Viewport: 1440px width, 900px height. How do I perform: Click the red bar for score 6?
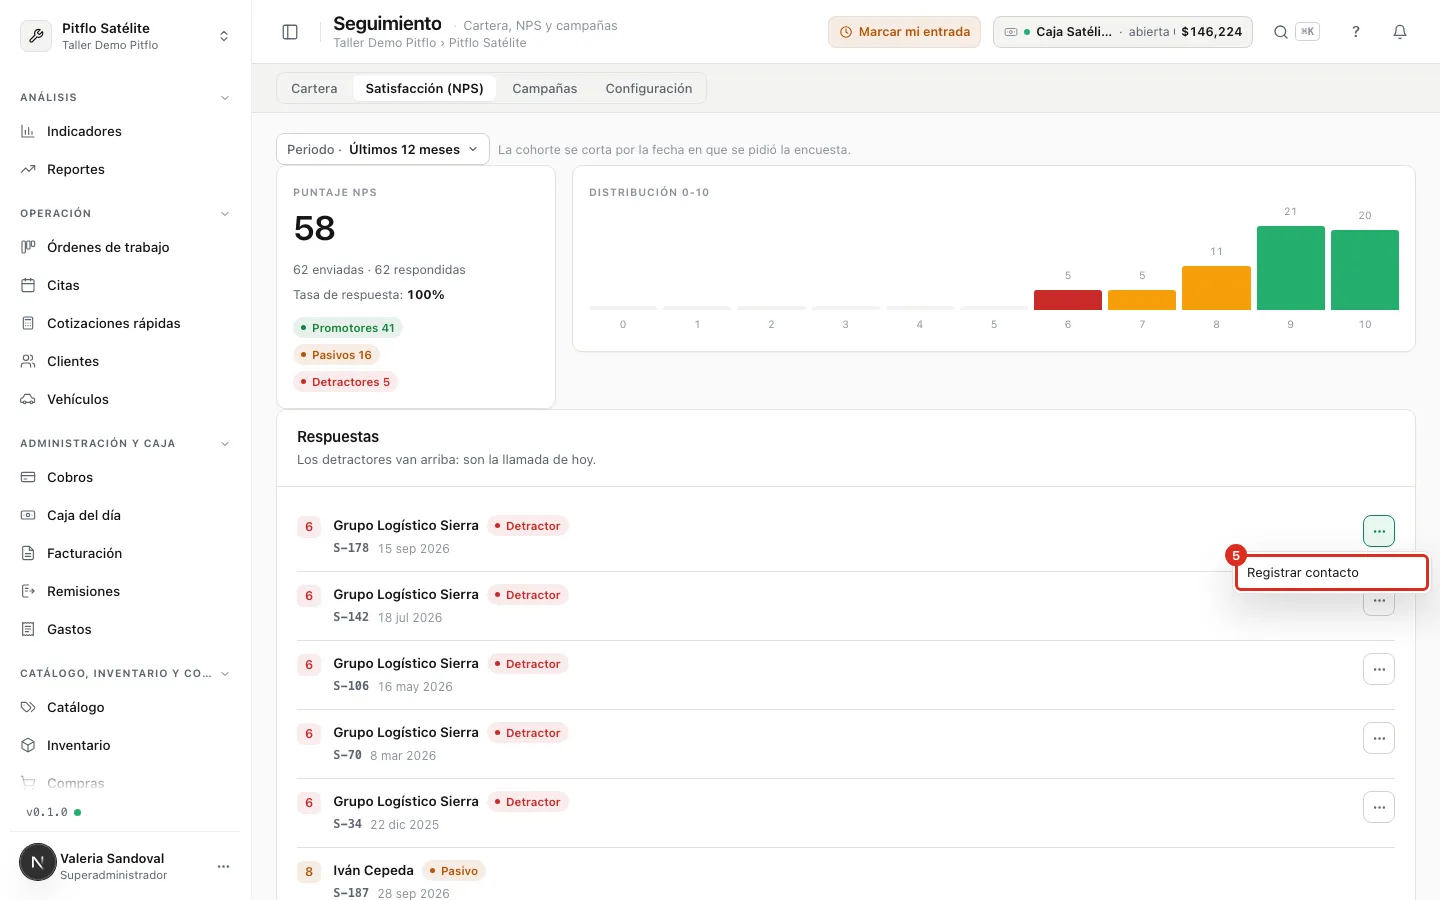tap(1068, 300)
